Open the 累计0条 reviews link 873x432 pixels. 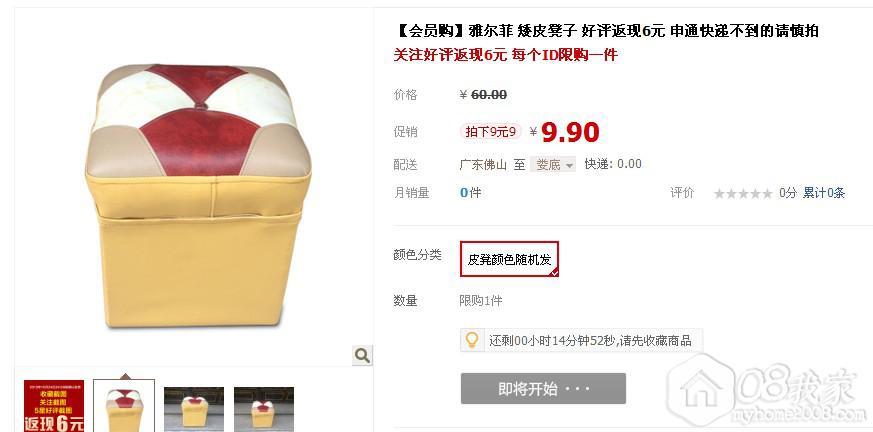pos(823,193)
